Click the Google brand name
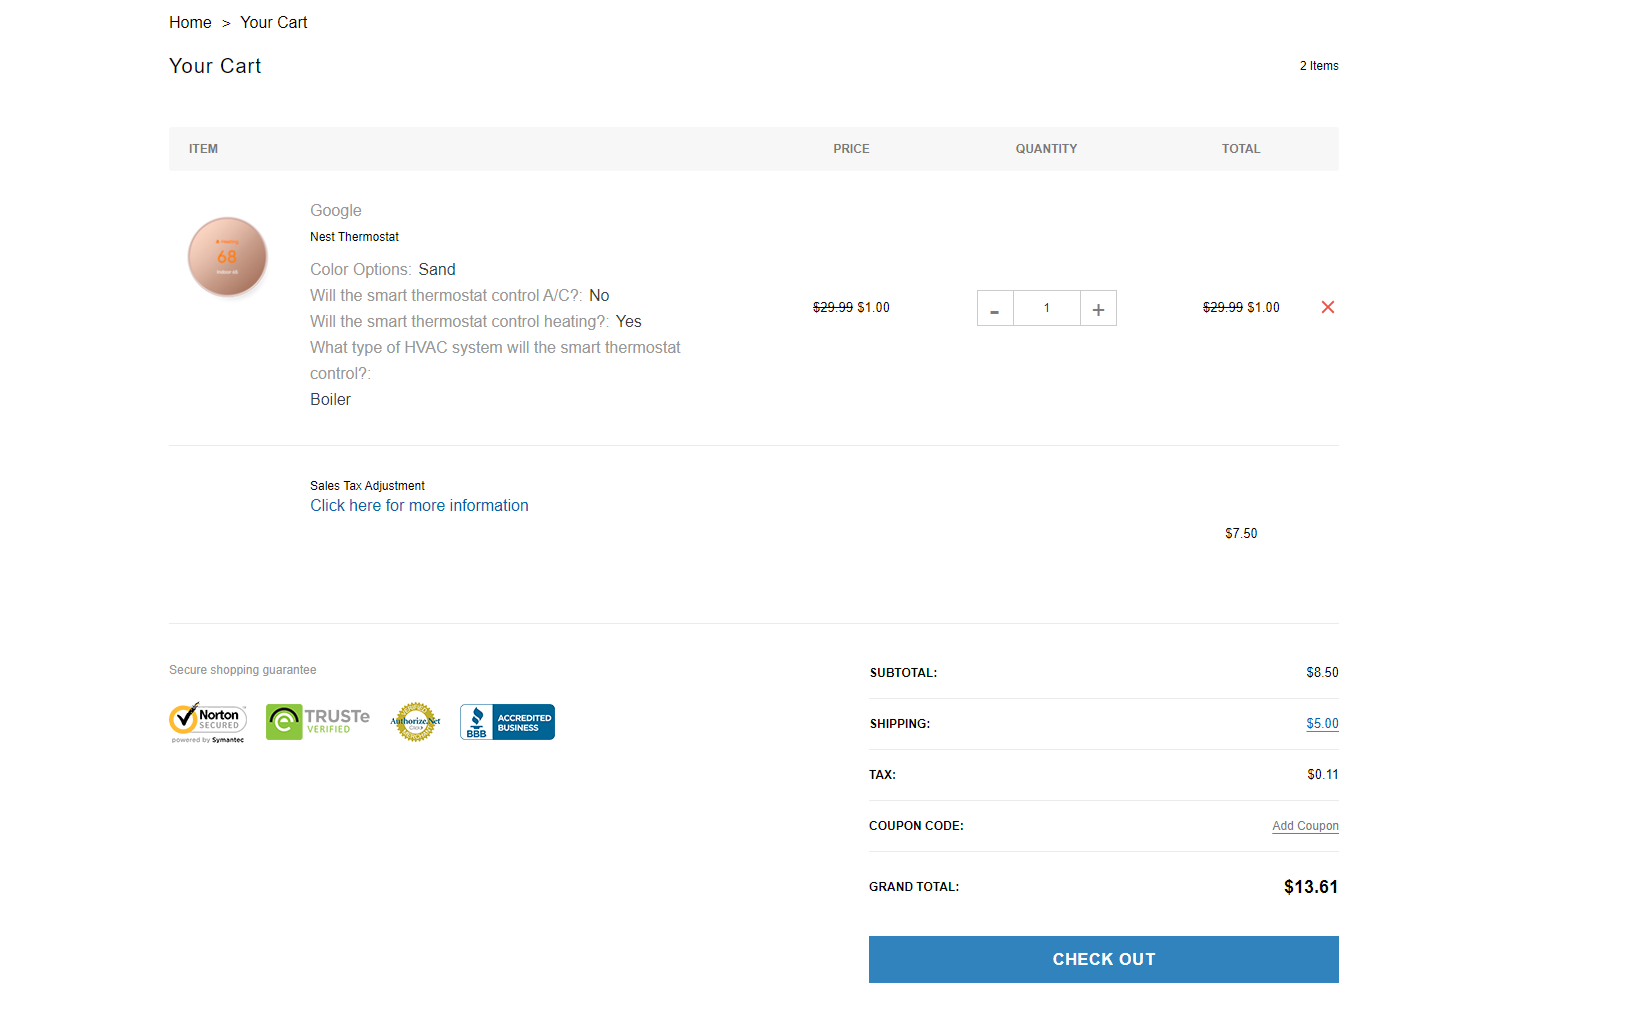The image size is (1647, 1029). coord(336,211)
